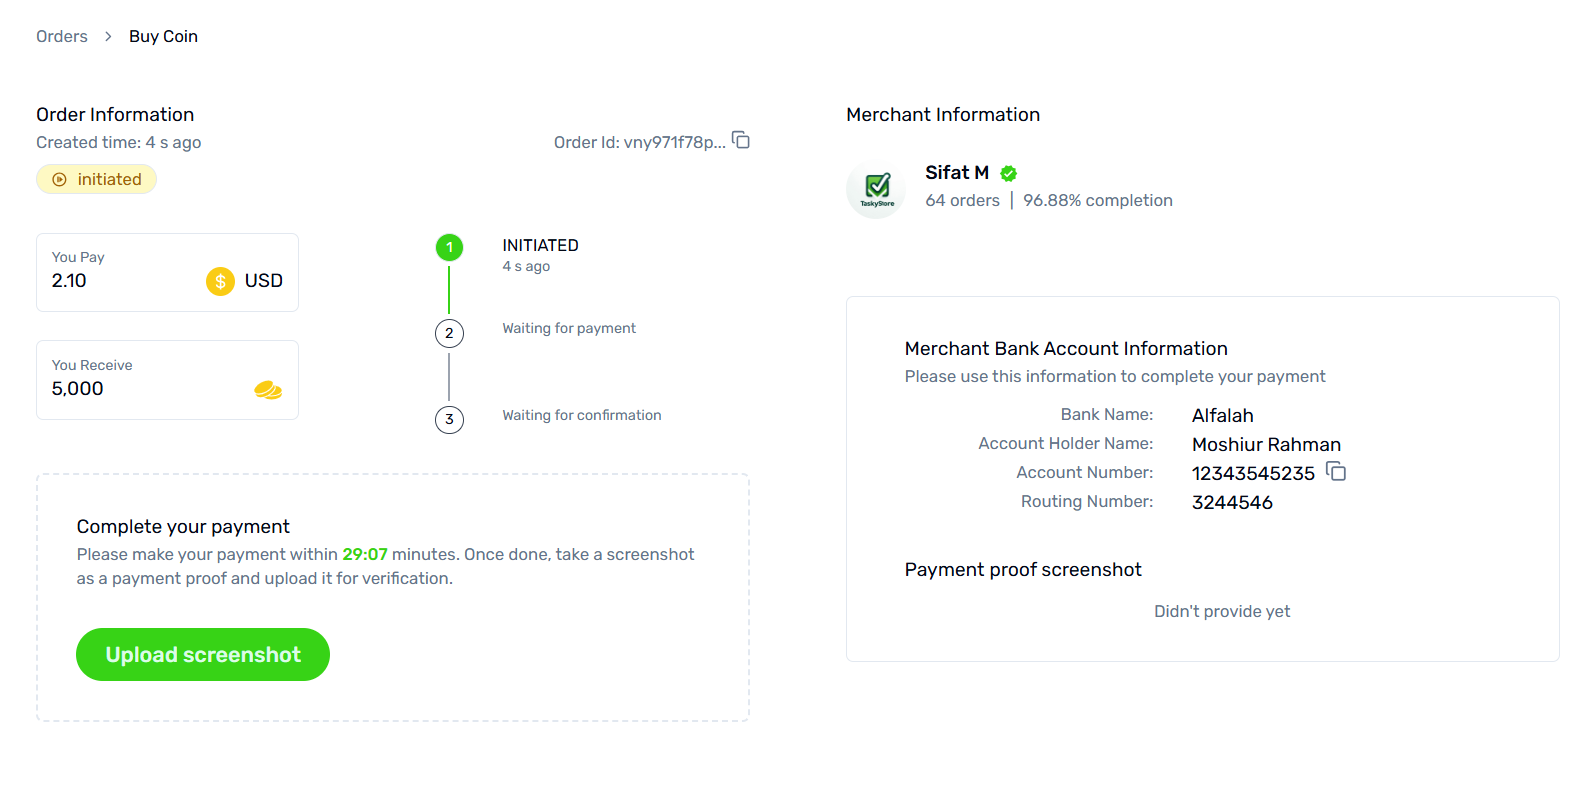Select step 2 Waiting for payment circle
Screen dimensions: 1594x787
(x=449, y=333)
